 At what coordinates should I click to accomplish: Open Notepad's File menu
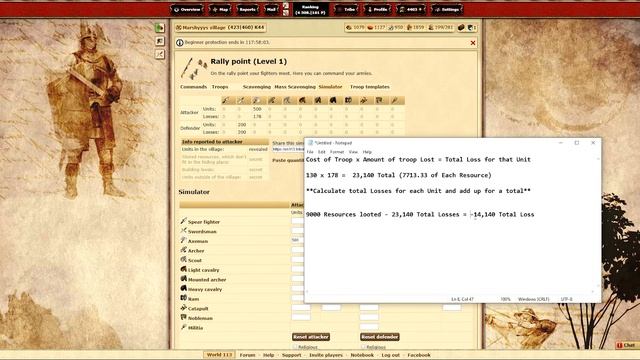pos(310,152)
